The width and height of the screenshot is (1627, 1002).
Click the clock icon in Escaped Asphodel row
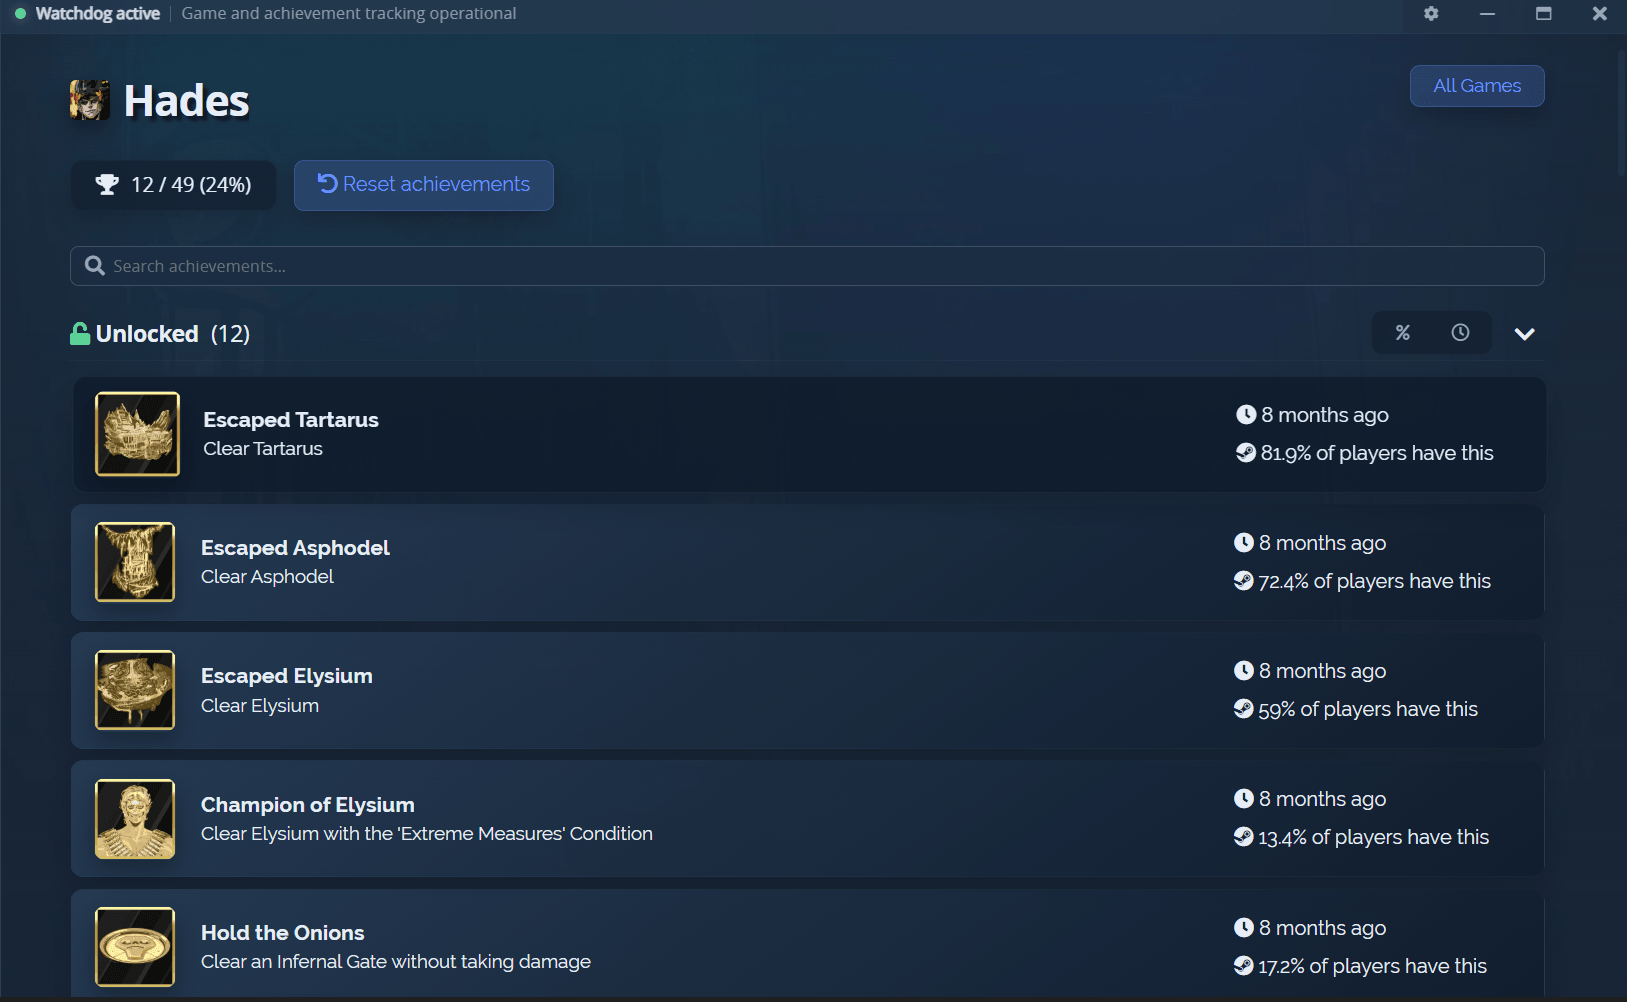pos(1244,543)
